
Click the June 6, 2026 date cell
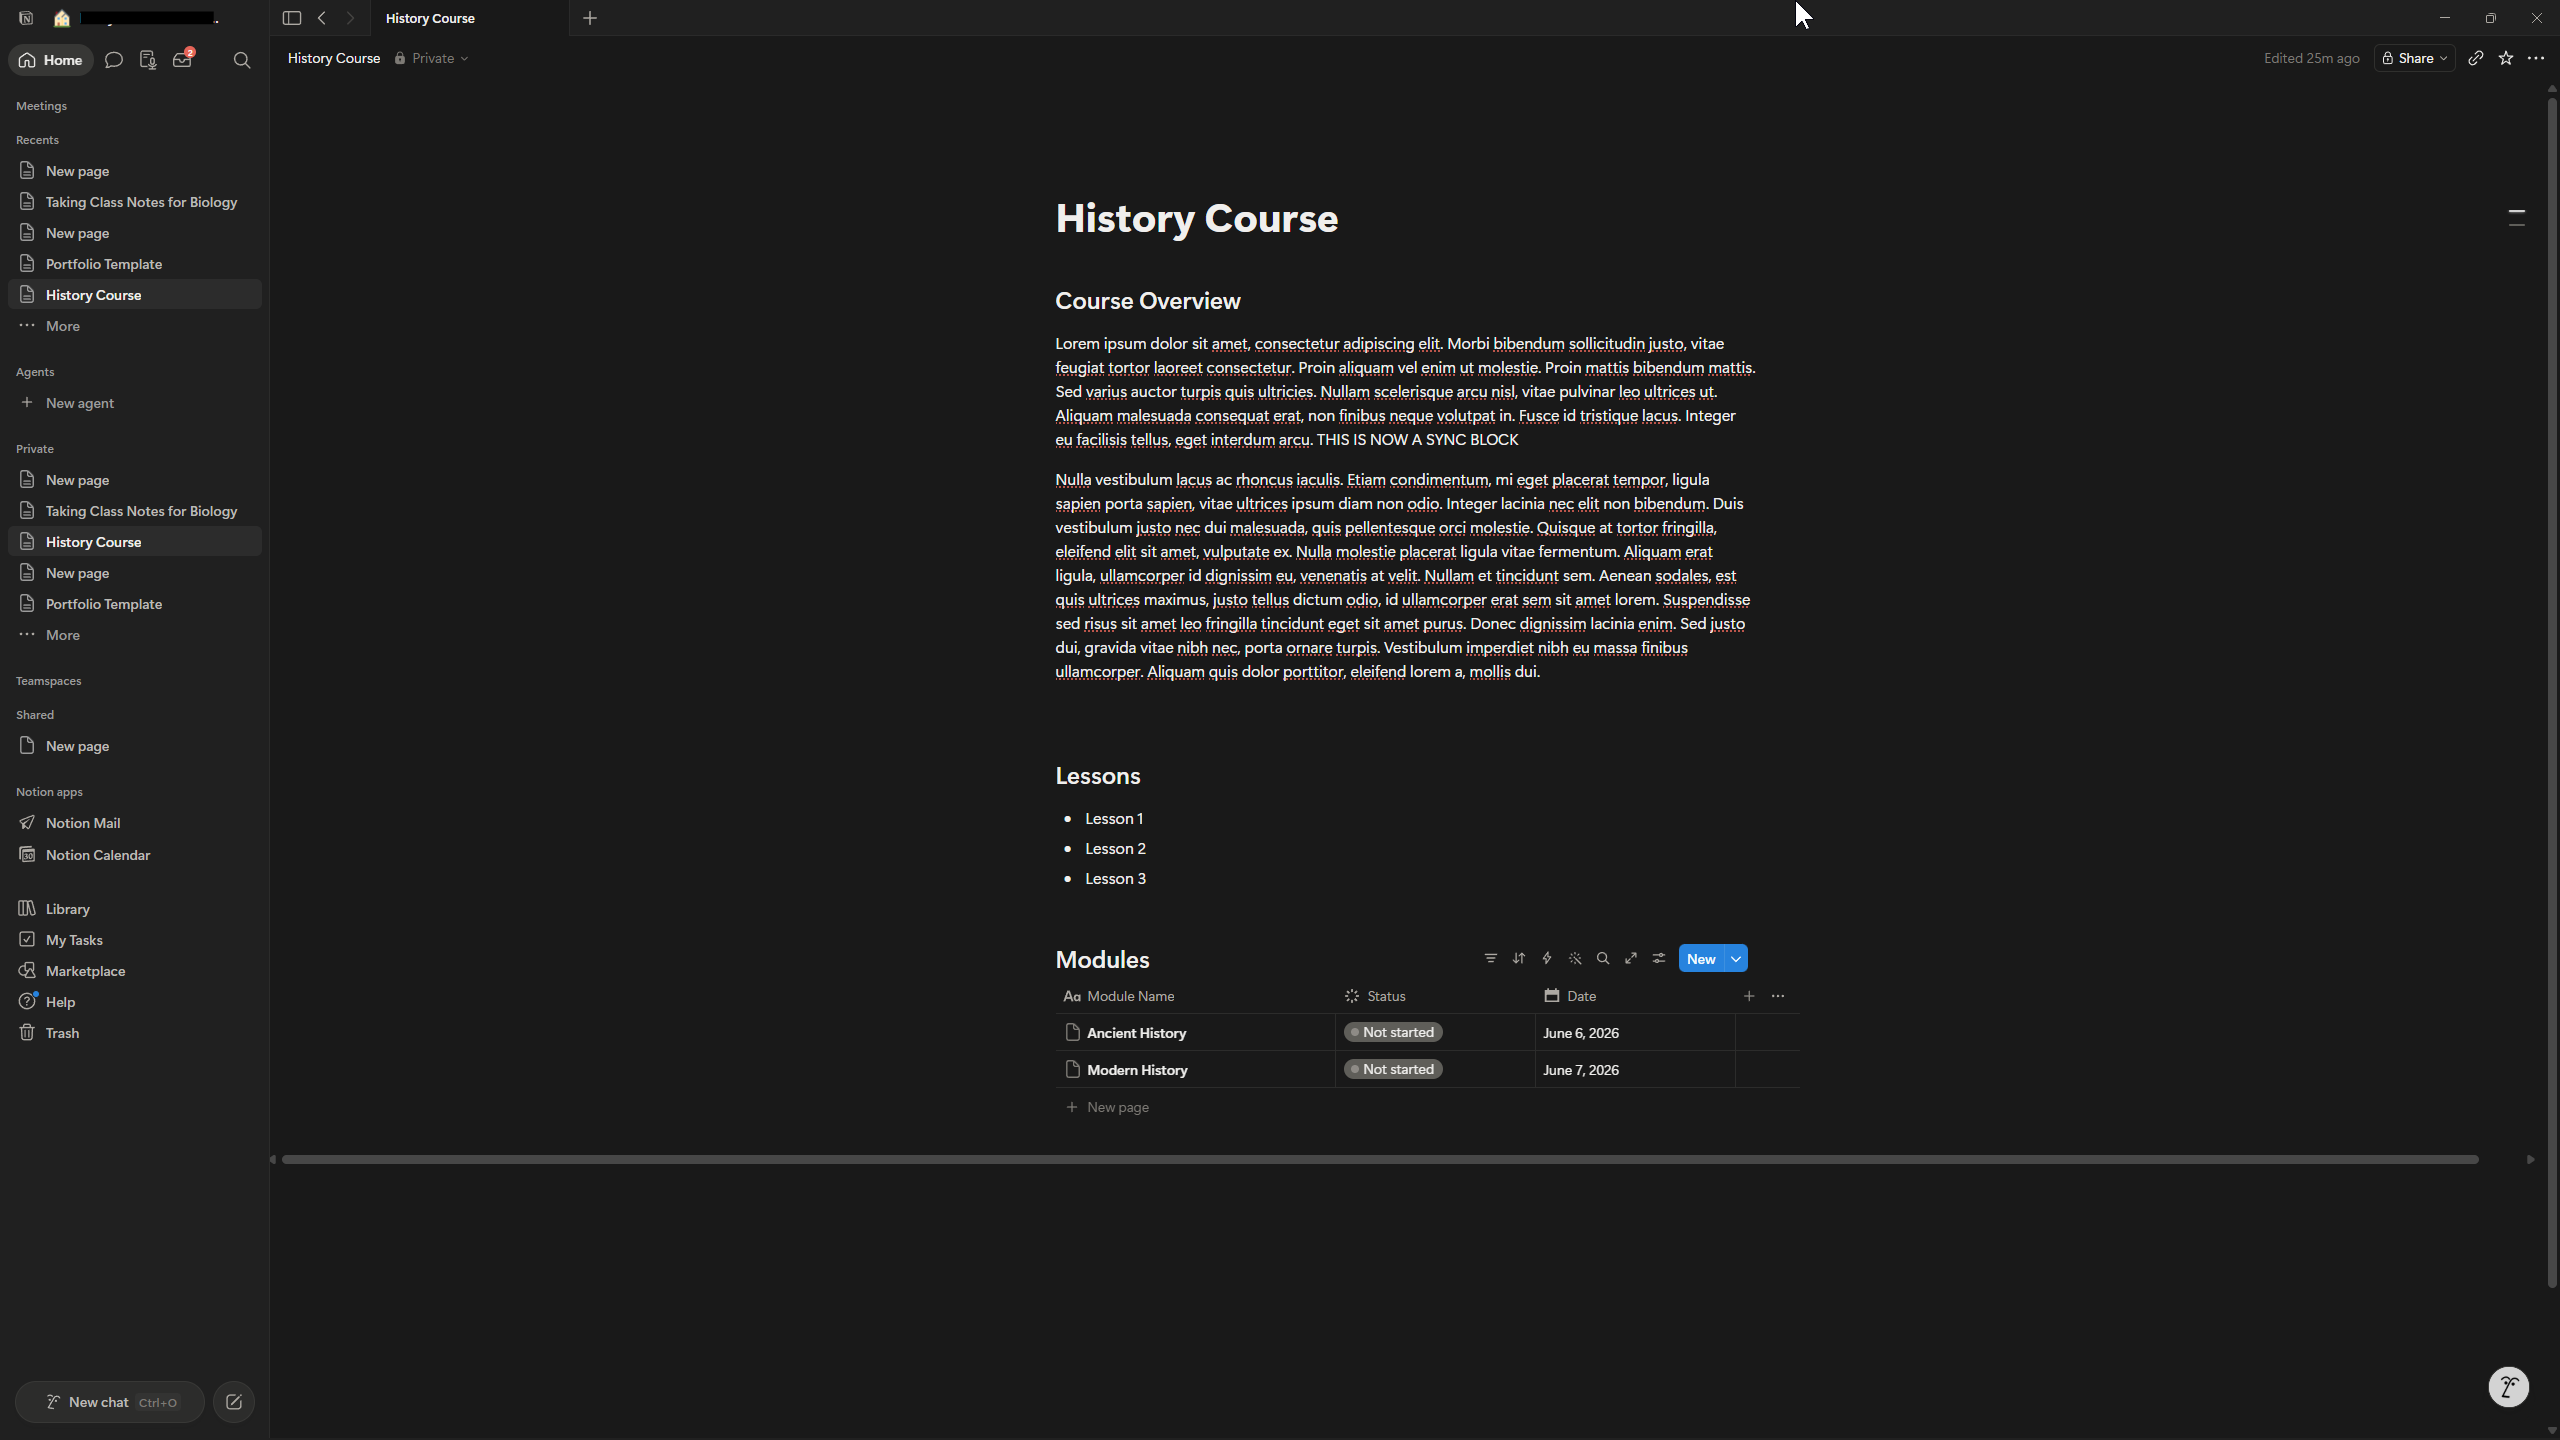(1635, 1033)
